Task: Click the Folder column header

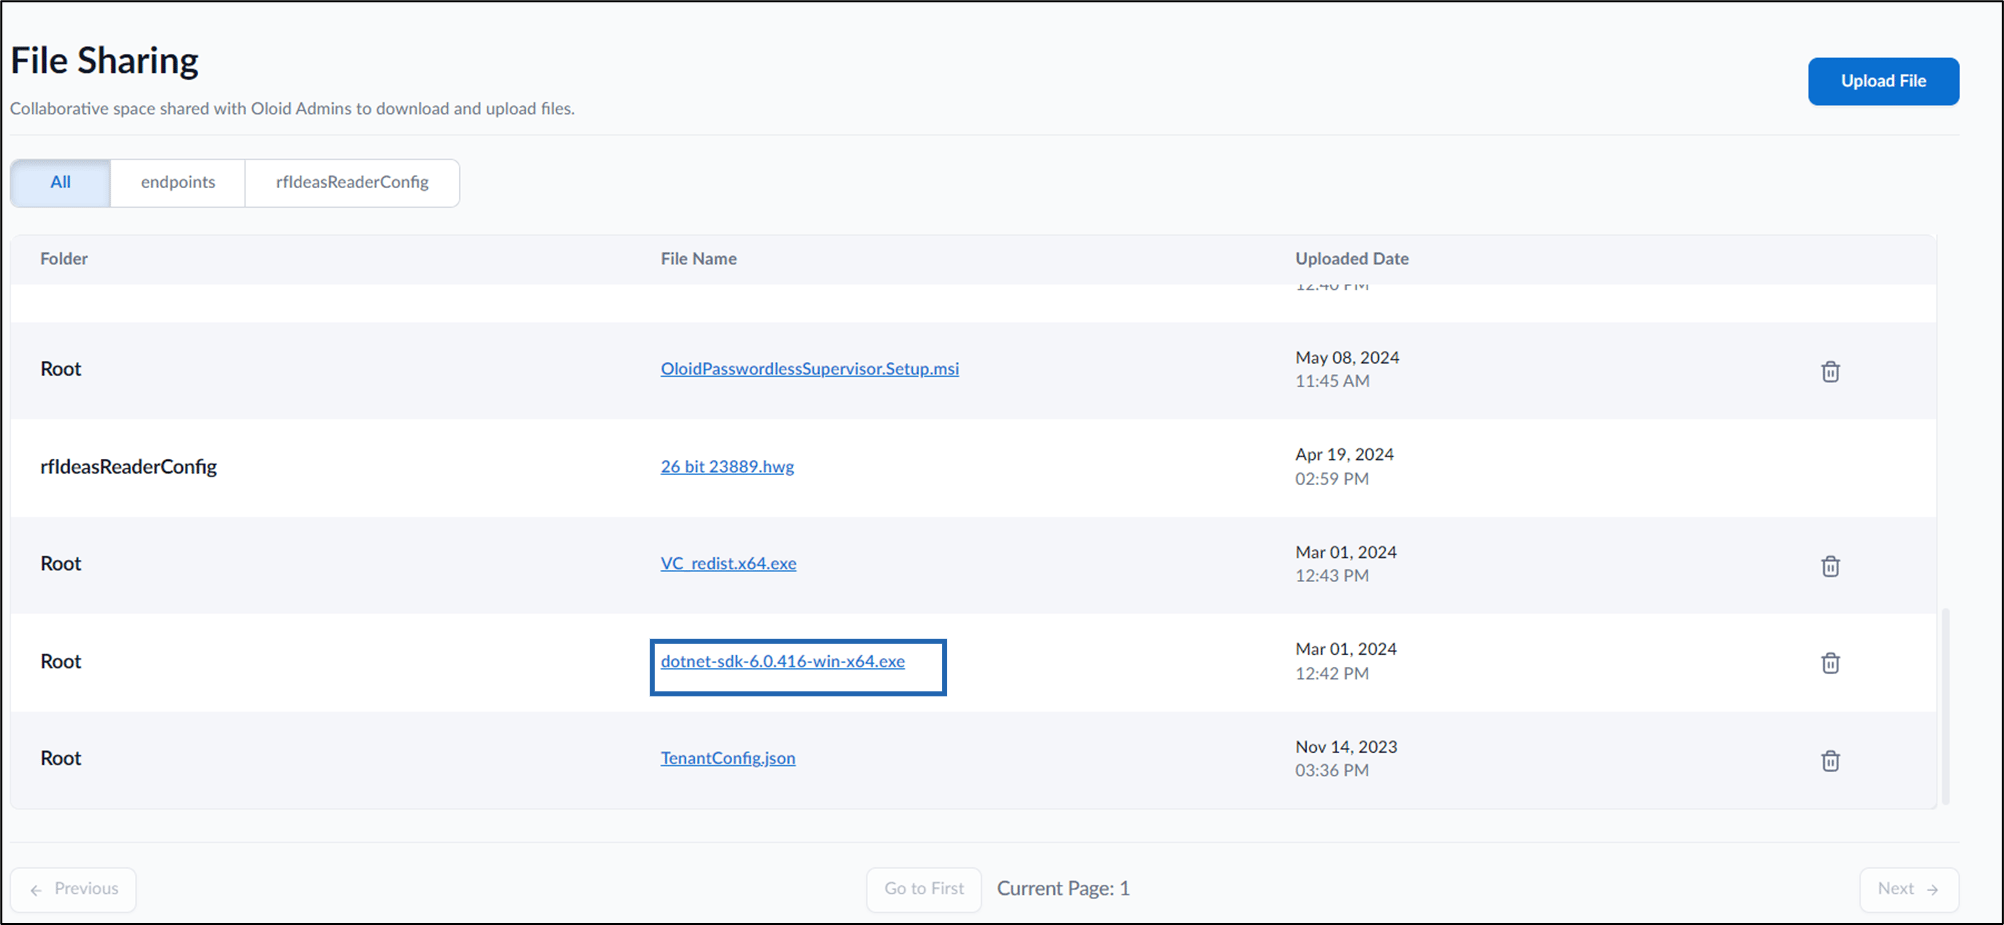Action: point(64,259)
